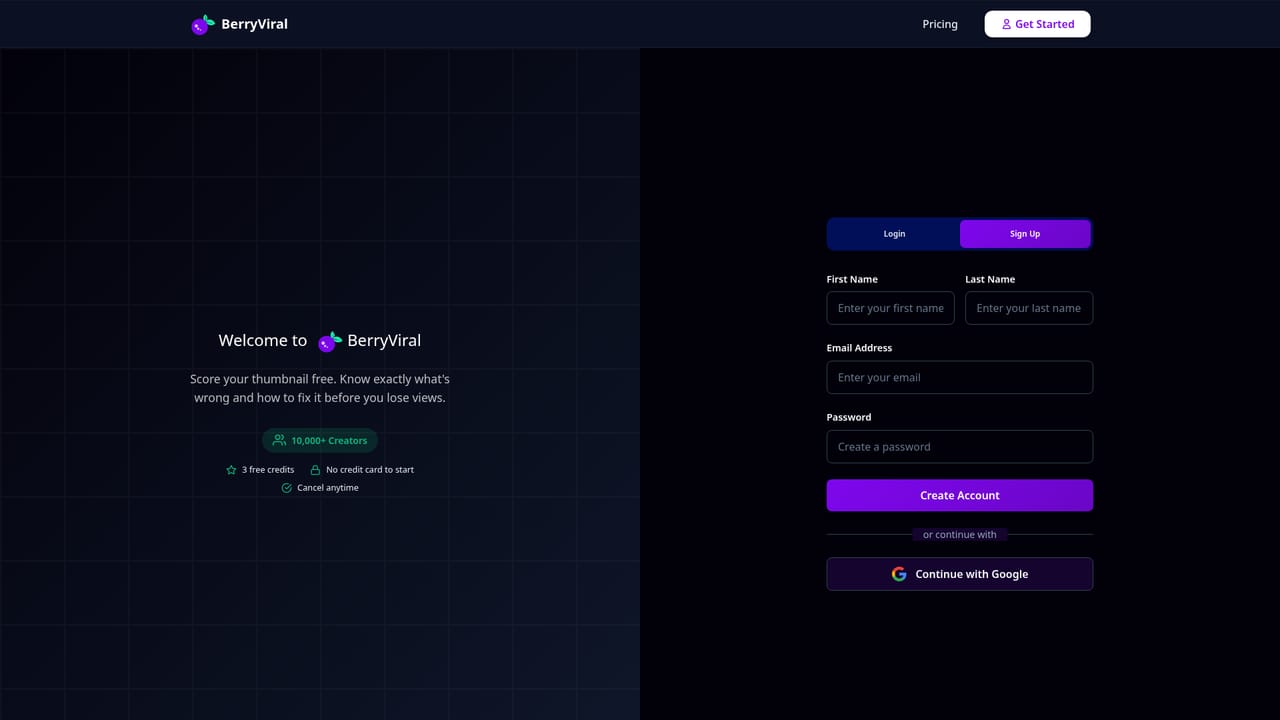The image size is (1280, 720).
Task: Click the 'Score your thumbnail free' description
Action: [320, 388]
